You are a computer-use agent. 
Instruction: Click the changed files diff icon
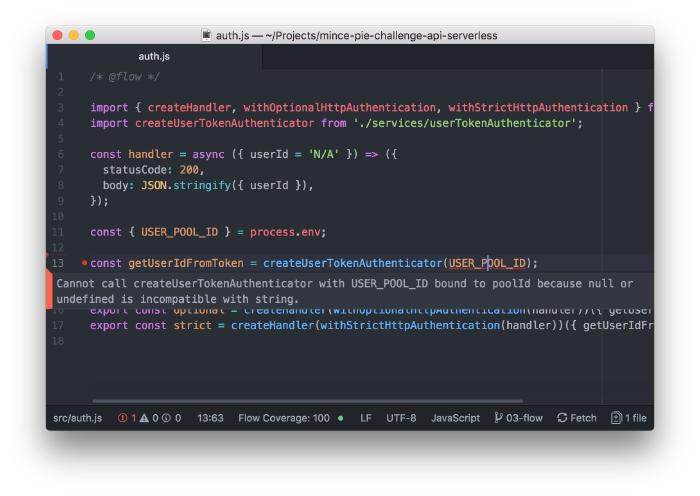coord(616,418)
